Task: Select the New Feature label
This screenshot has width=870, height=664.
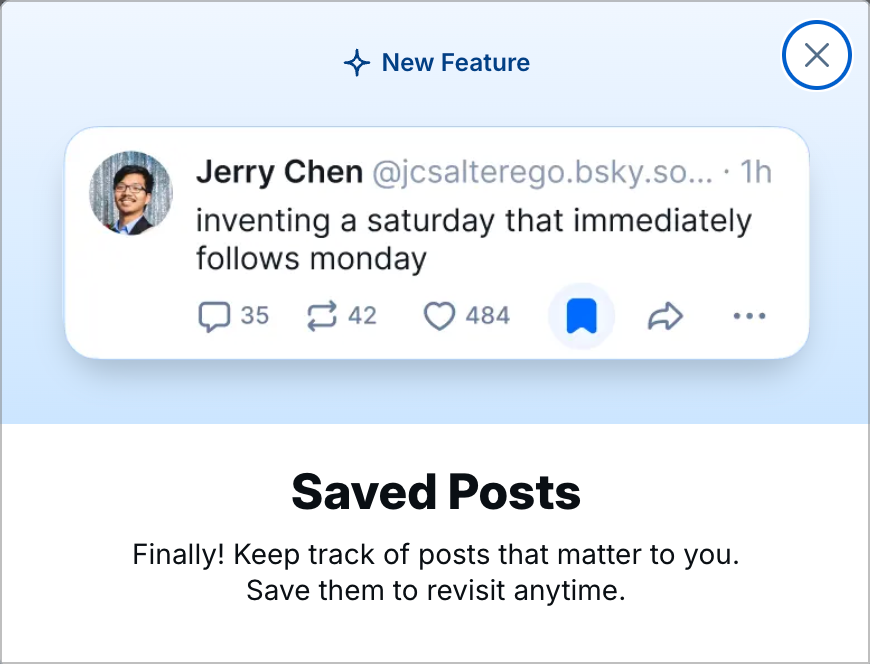Action: click(455, 62)
